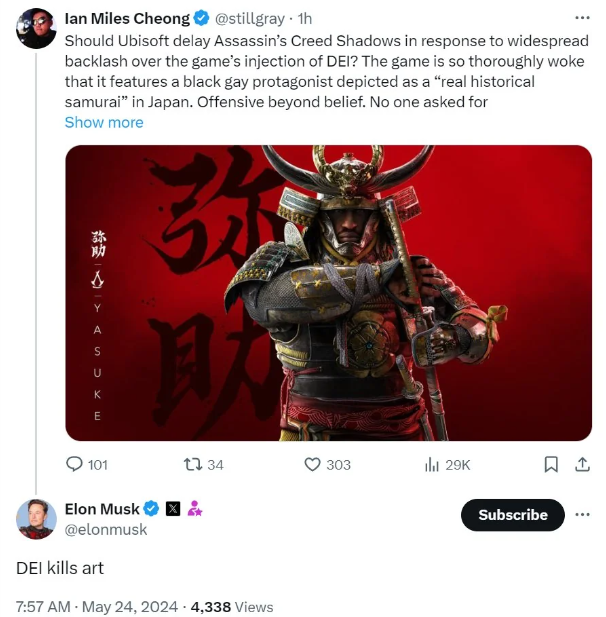Open the @stillgray handle link
This screenshot has height=617, width=606.
pyautogui.click(x=249, y=18)
